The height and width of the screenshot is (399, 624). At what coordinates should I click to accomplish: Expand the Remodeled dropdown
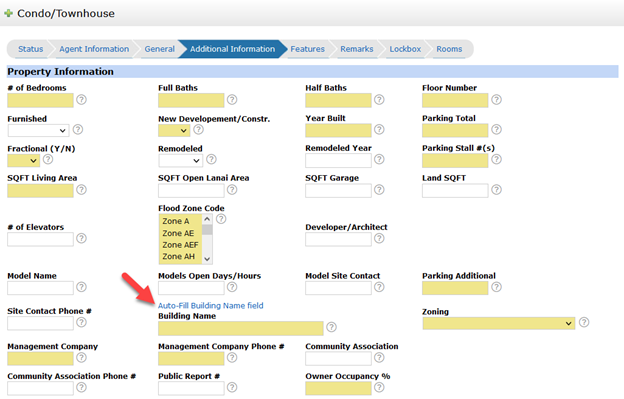[x=180, y=160]
